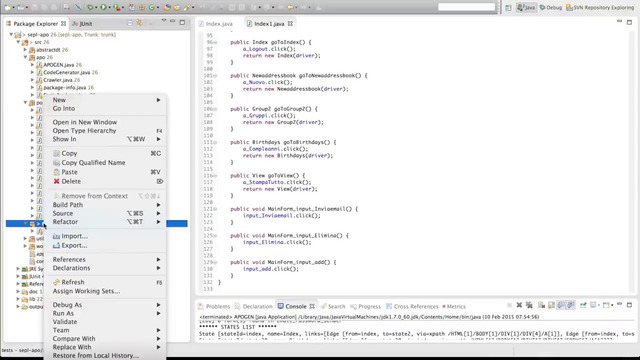640x360 pixels.
Task: Fold the goToIndex method at line 96
Action: pos(215,42)
